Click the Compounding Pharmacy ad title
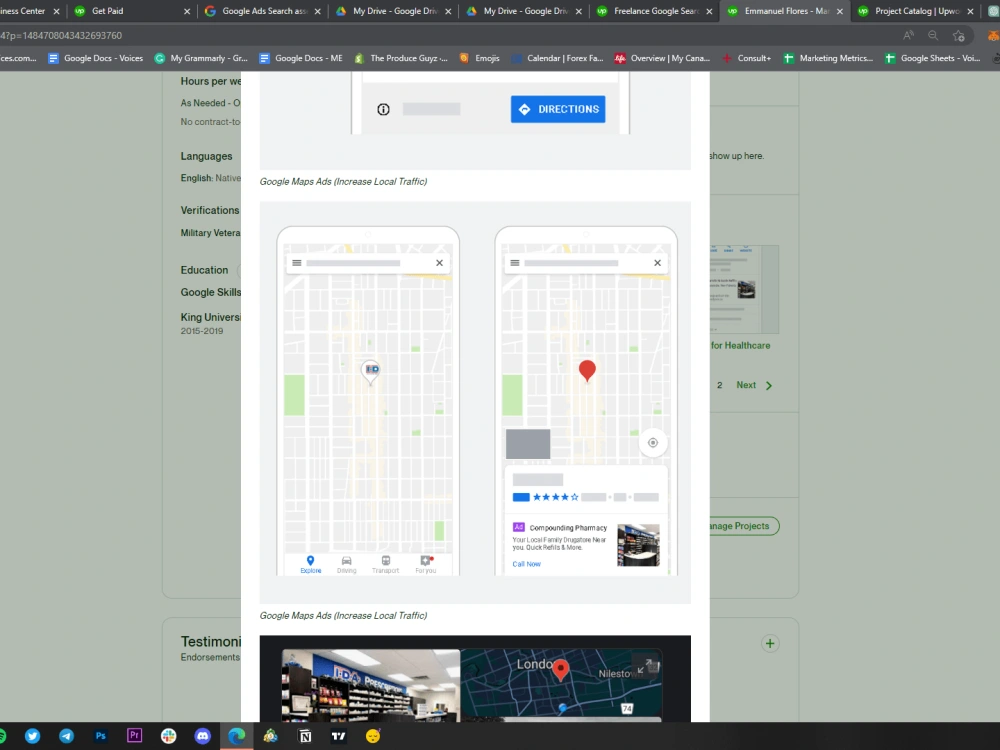Image resolution: width=1000 pixels, height=750 pixels. tap(568, 528)
